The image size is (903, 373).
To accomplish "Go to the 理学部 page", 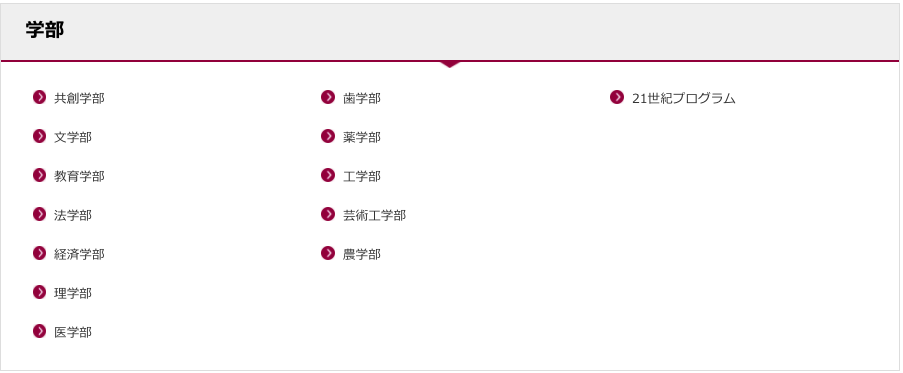I will click(x=73, y=294).
